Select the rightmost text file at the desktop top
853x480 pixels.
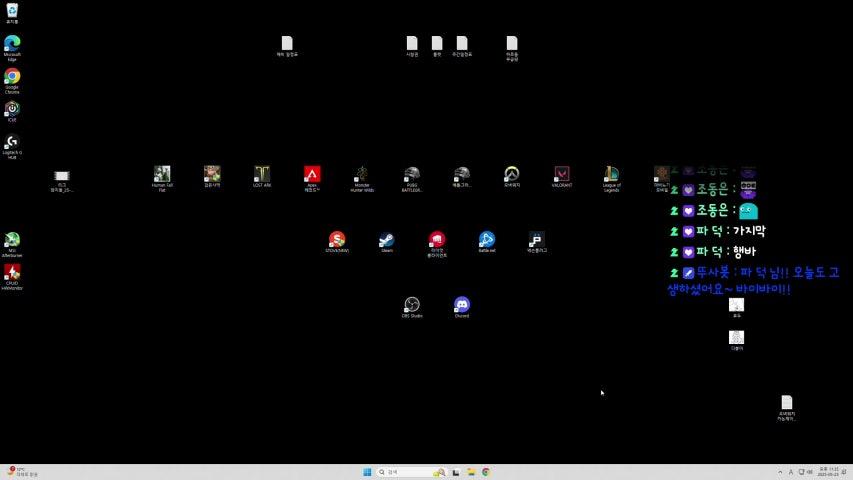coord(512,48)
